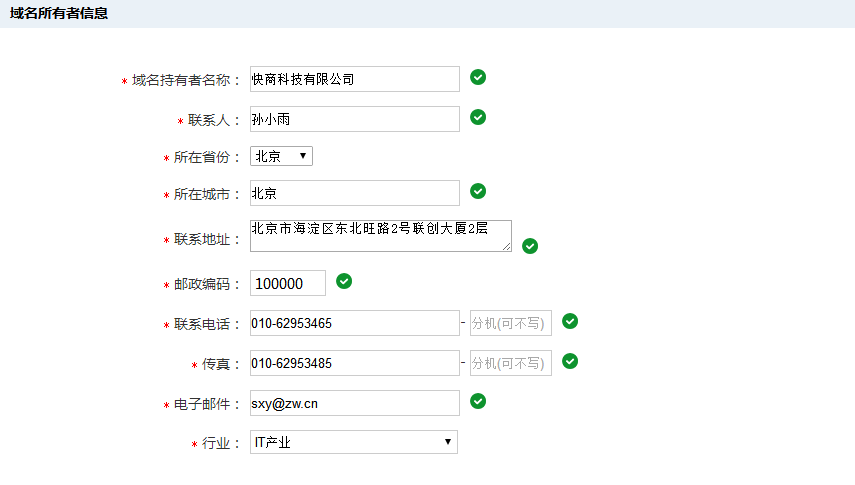This screenshot has height=485, width=855.
Task: Open the province dropdown showing 北京
Action: [281, 156]
